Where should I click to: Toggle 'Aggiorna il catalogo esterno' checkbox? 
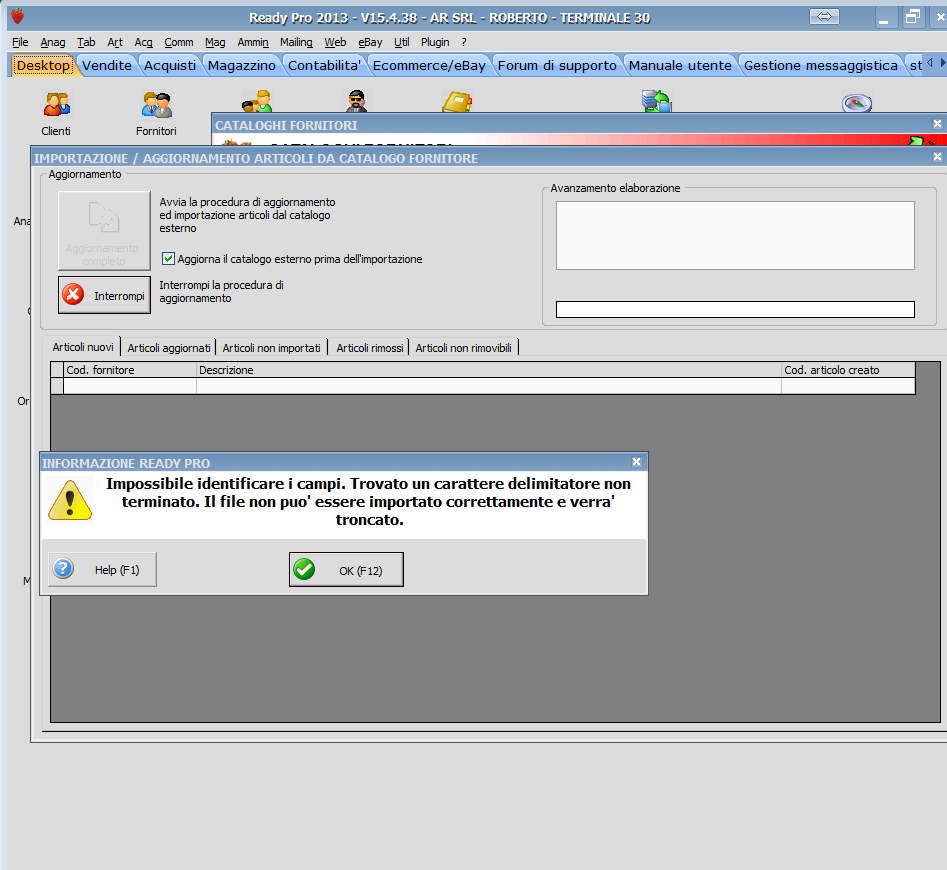tap(169, 259)
